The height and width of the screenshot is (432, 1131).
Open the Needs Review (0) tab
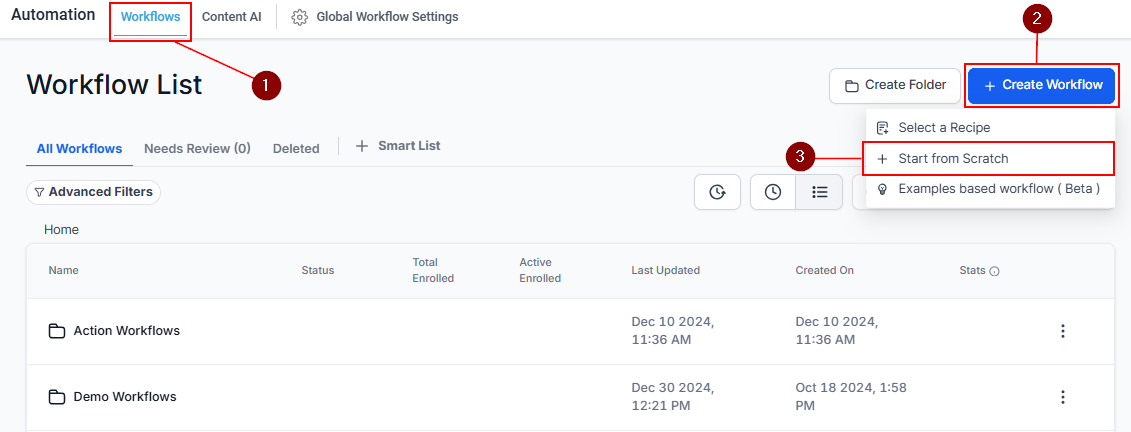pos(197,149)
